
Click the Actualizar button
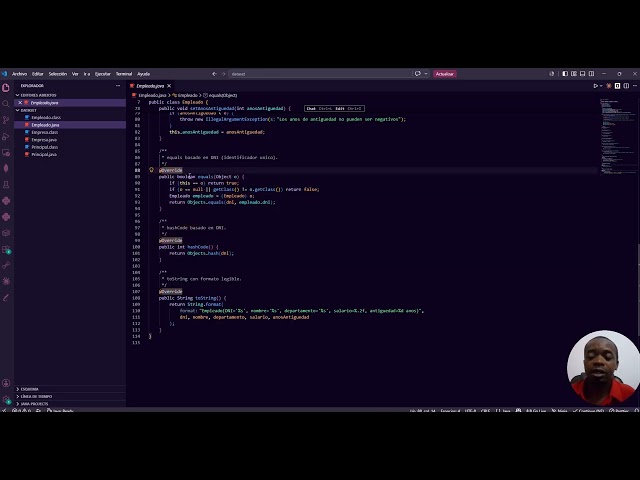pyautogui.click(x=444, y=74)
